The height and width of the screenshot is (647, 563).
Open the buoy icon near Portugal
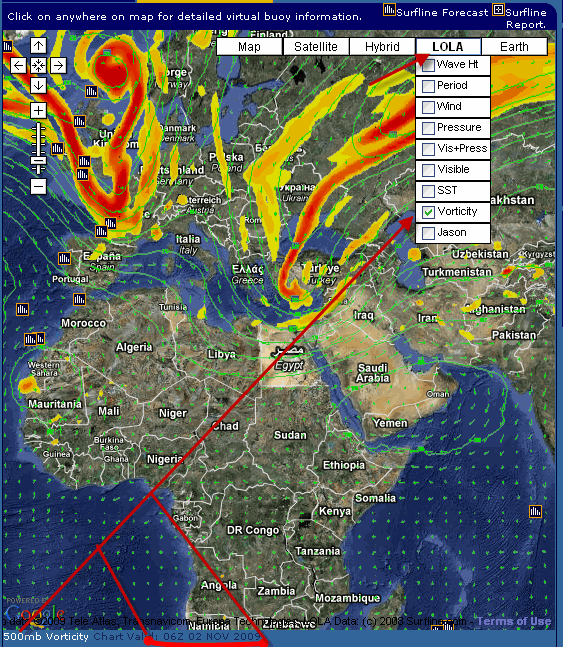64,258
